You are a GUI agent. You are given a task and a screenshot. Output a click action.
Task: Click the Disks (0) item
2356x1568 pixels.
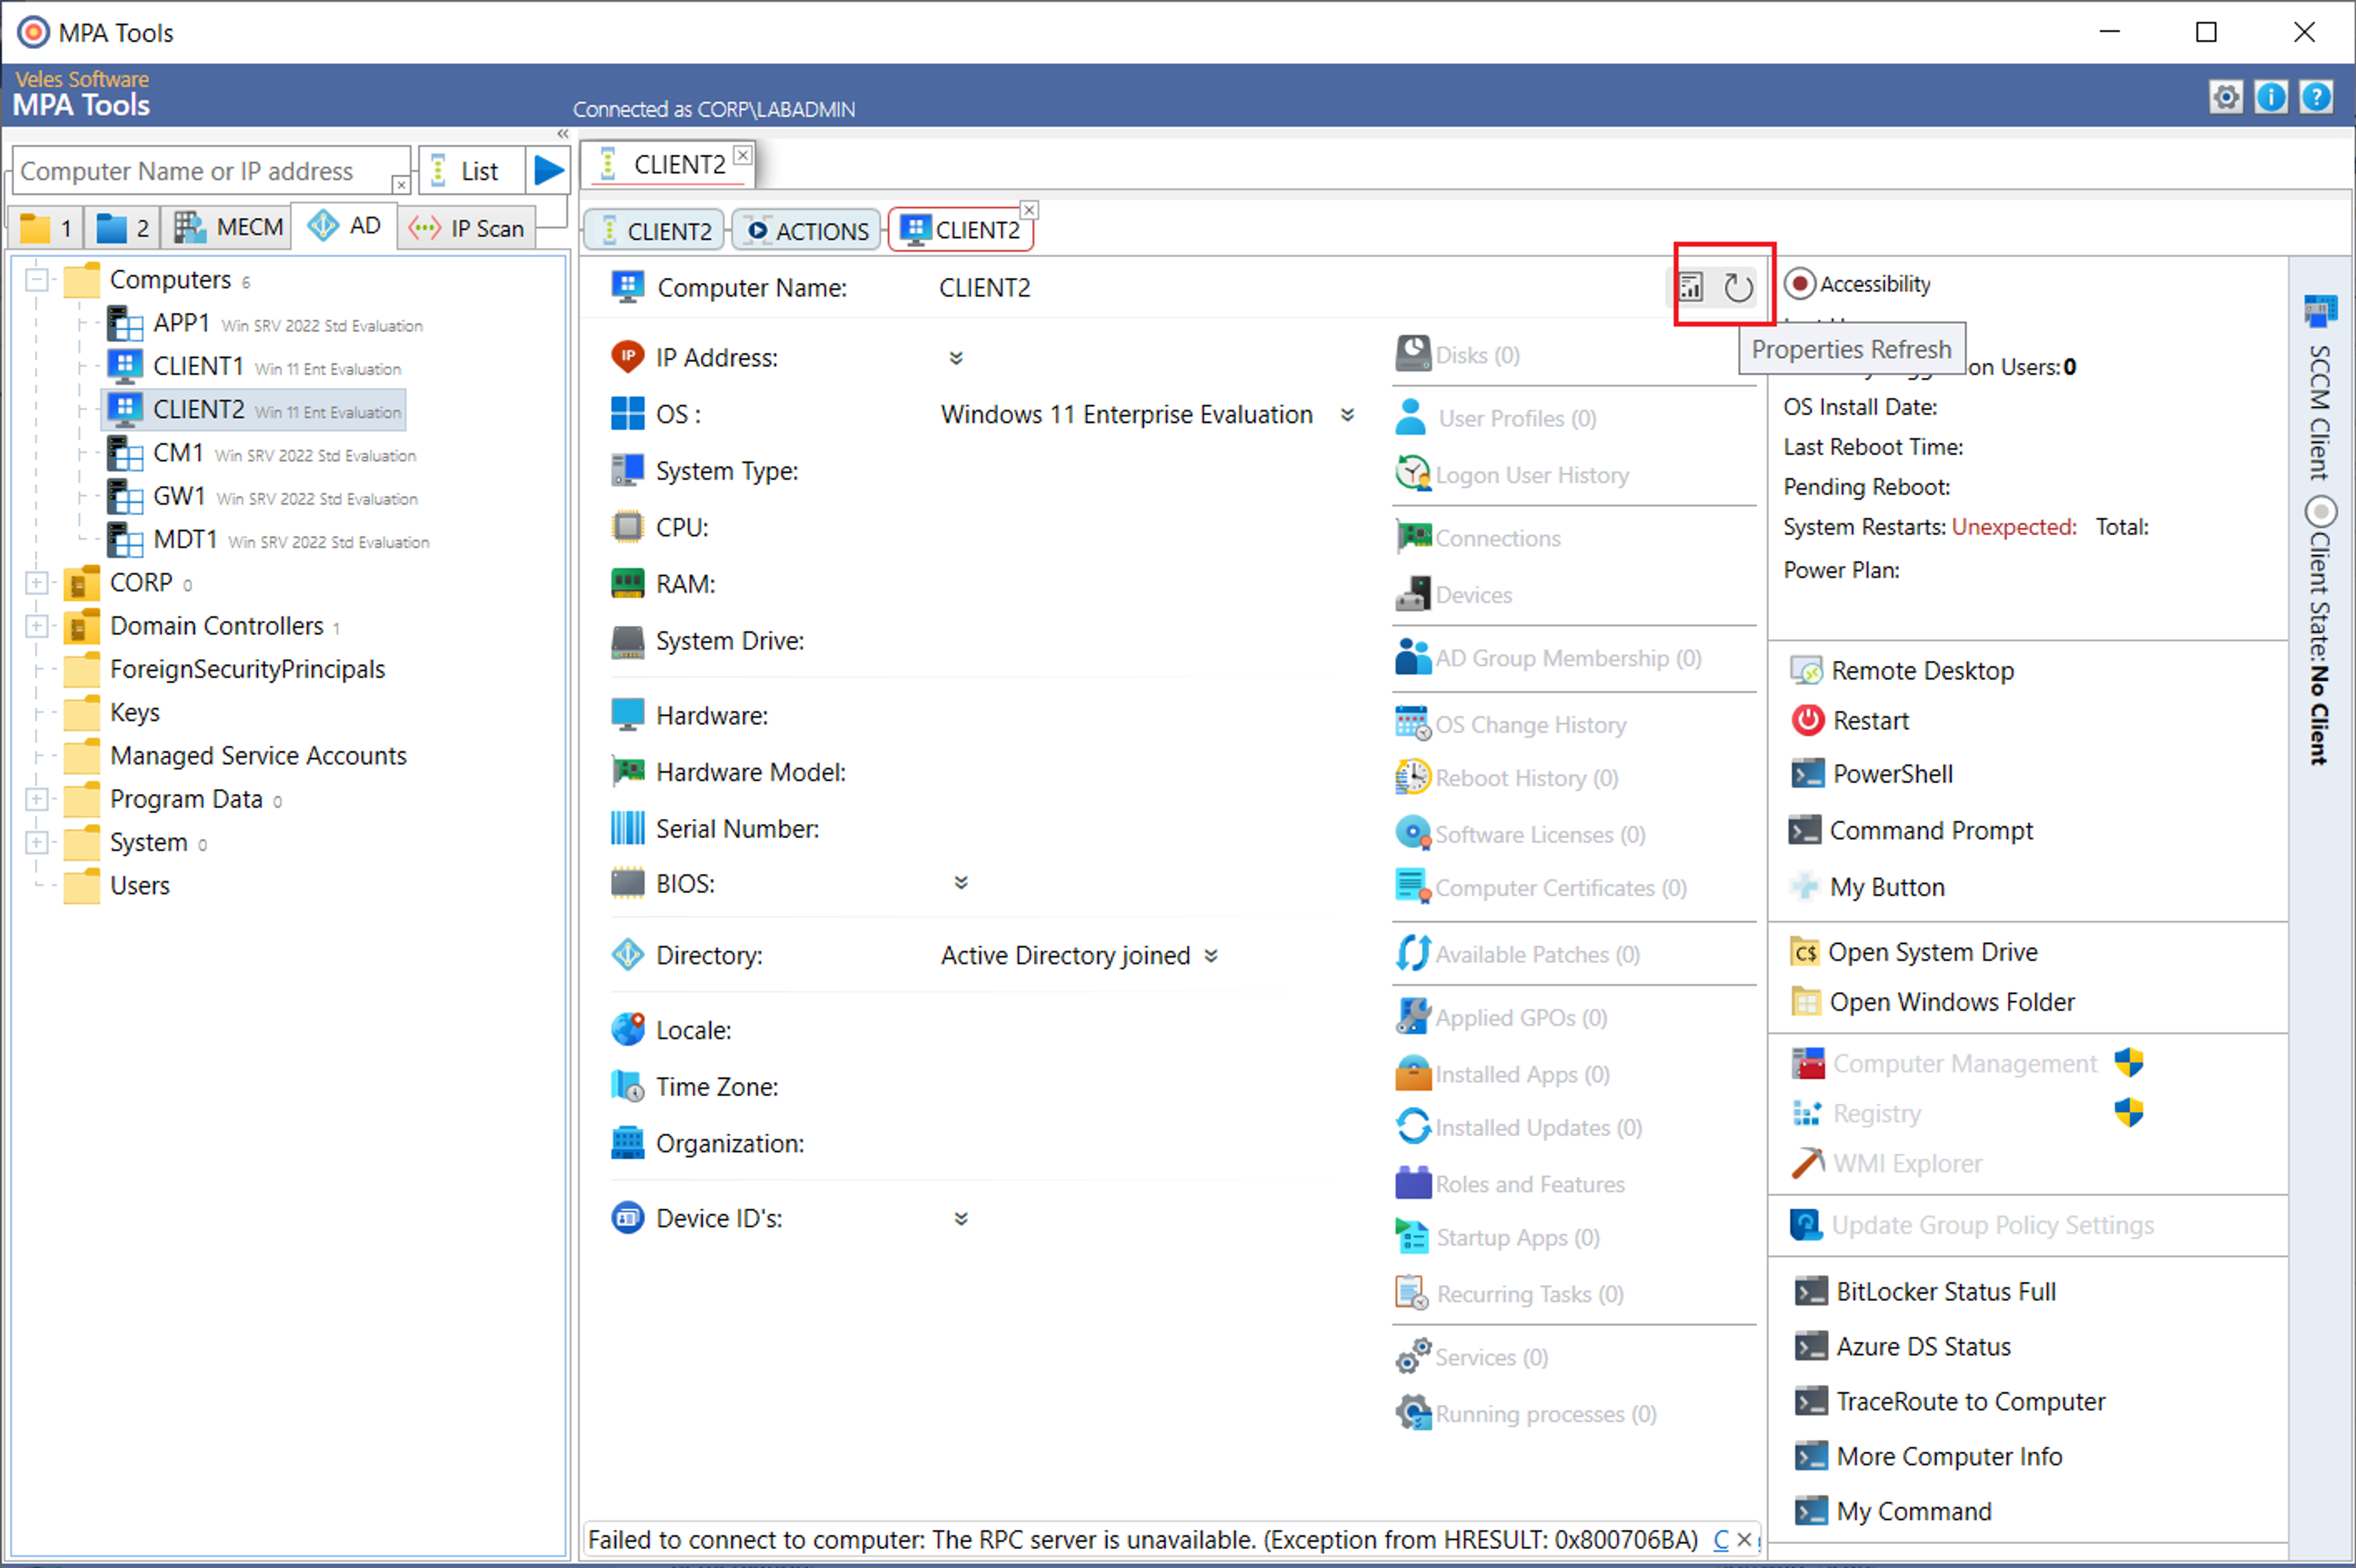click(x=1458, y=355)
